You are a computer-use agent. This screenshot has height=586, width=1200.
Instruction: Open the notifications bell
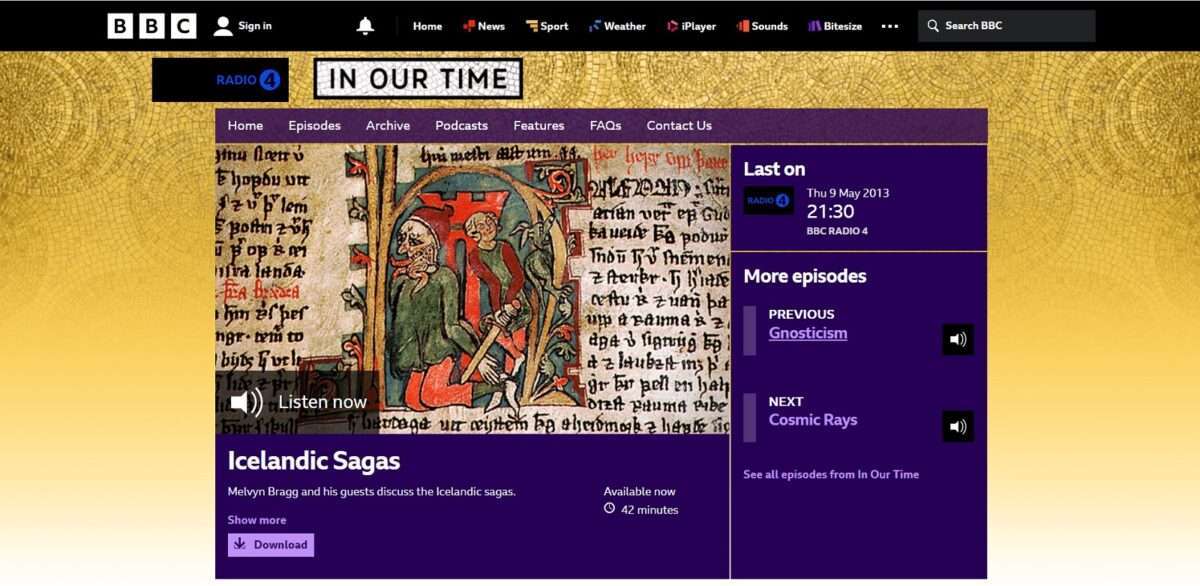tap(365, 25)
